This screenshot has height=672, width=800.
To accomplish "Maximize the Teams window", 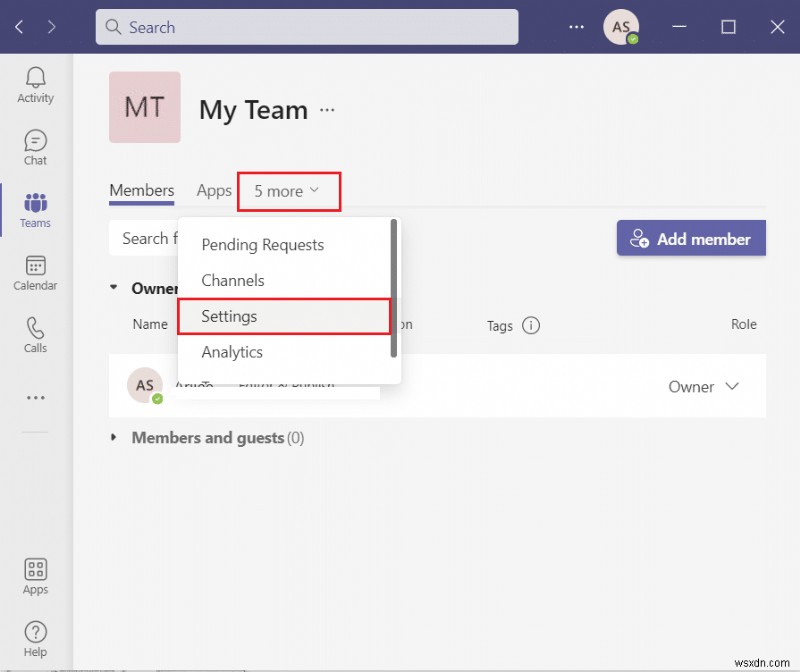I will 728,27.
